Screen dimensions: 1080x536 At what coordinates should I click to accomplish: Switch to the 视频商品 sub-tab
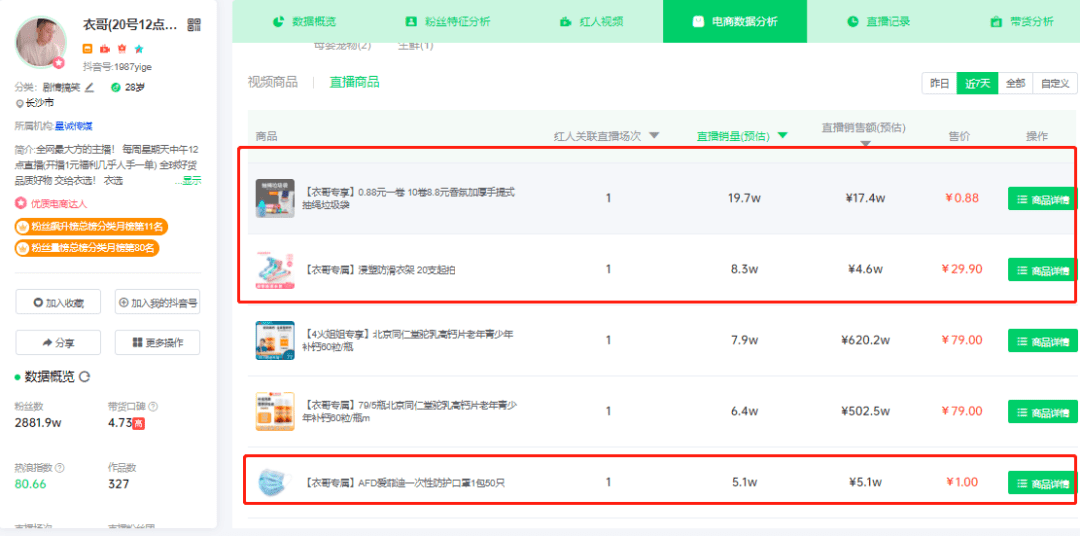273,83
